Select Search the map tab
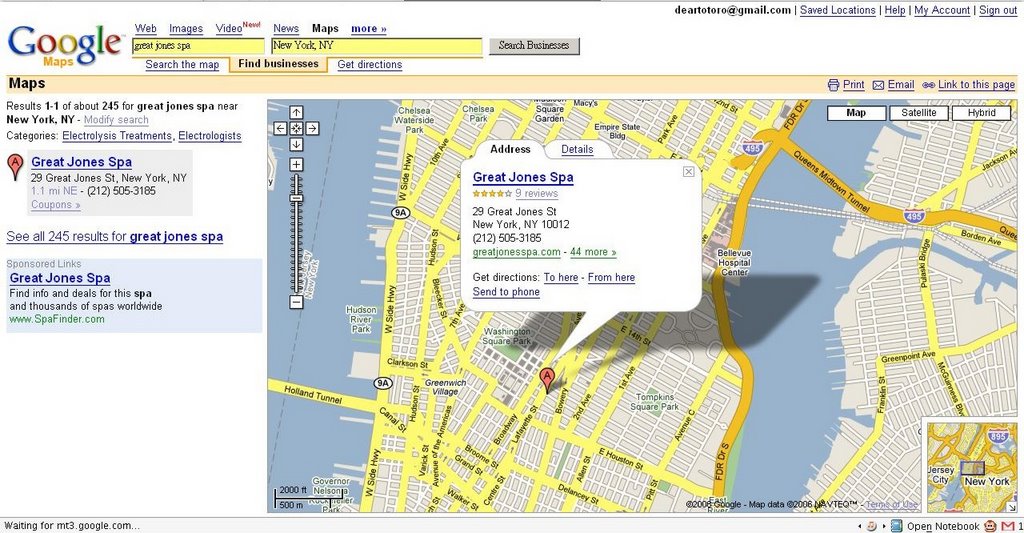This screenshot has width=1024, height=533. click(182, 64)
